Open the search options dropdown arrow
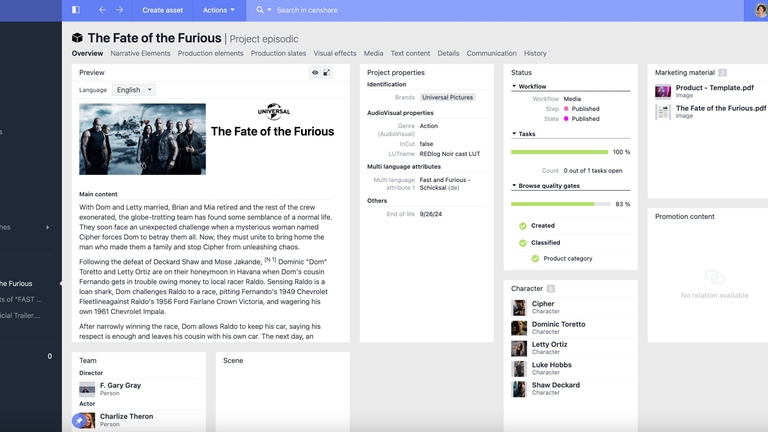768x432 pixels. (x=269, y=10)
